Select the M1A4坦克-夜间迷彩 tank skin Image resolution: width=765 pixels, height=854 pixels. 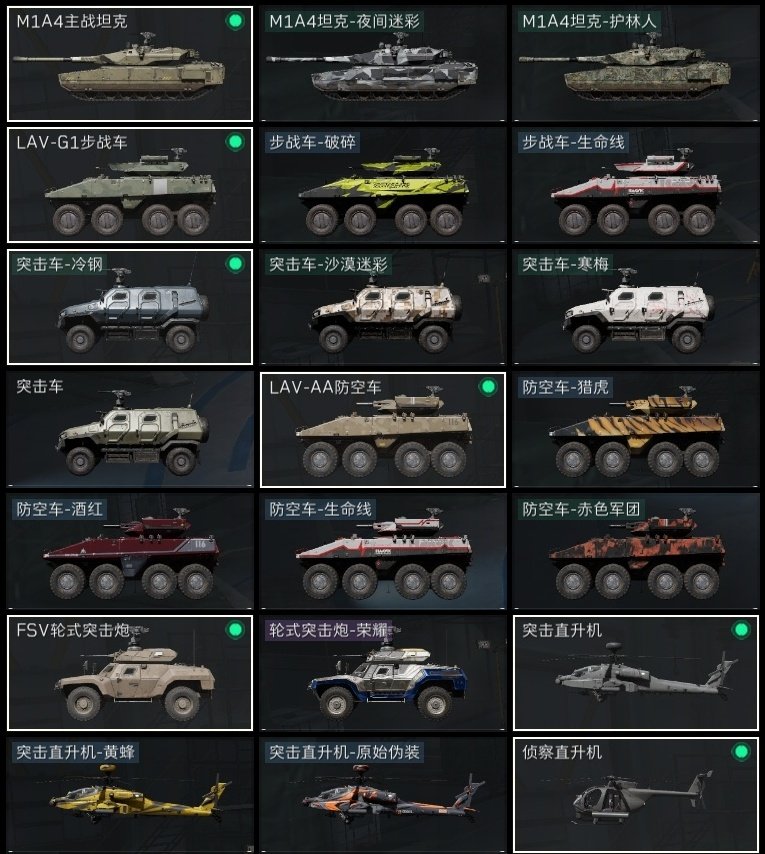(x=383, y=64)
